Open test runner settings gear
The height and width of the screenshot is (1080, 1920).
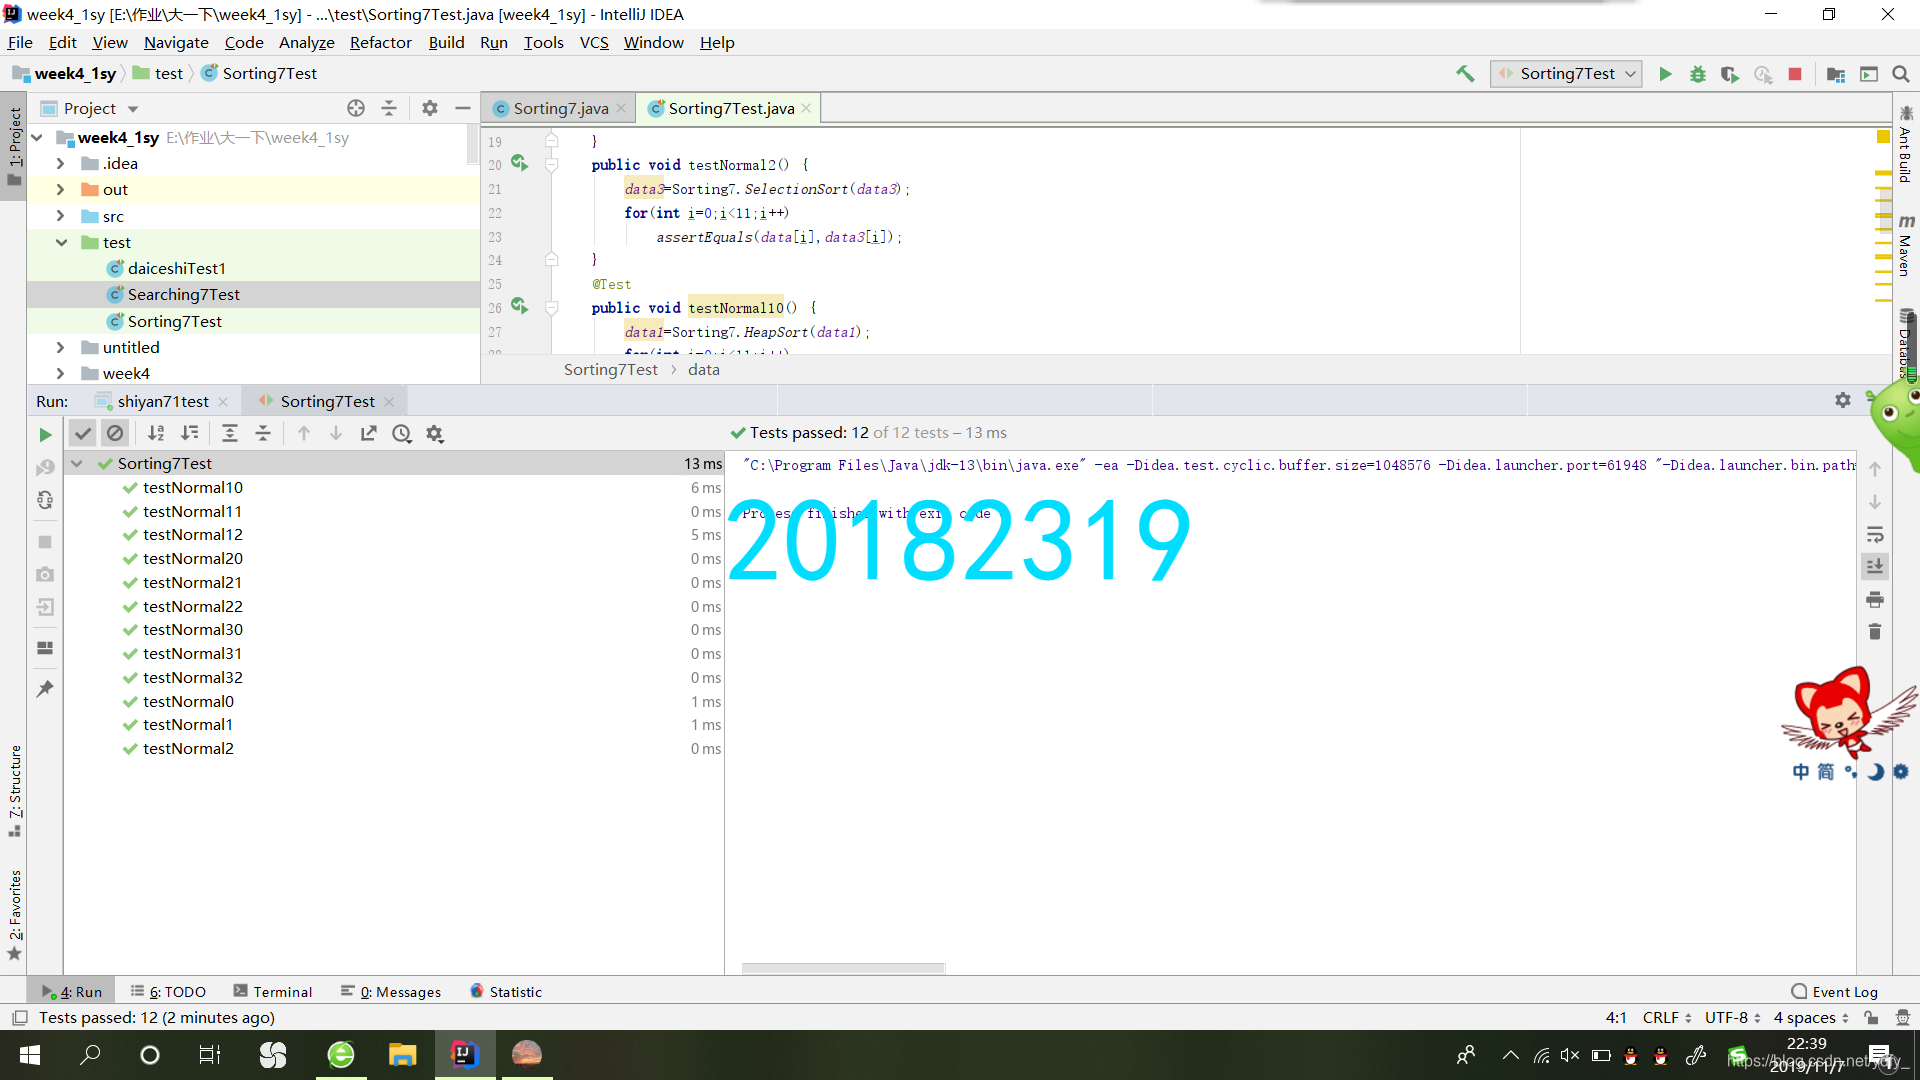pyautogui.click(x=434, y=433)
